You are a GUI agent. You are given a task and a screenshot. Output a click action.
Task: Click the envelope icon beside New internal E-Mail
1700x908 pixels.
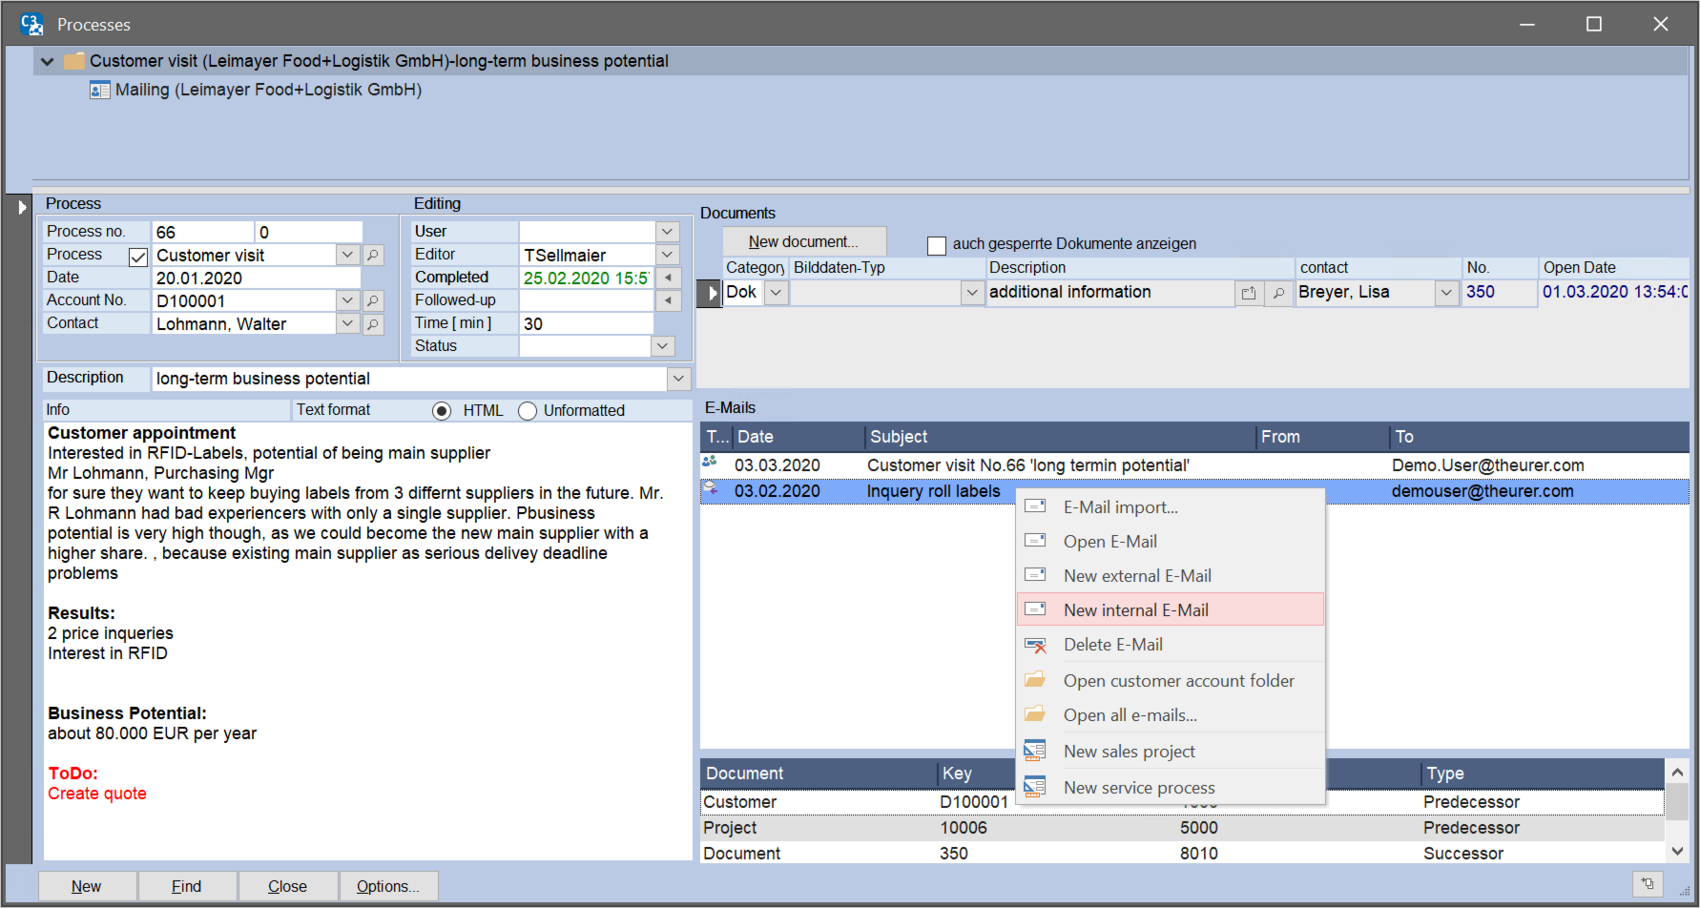coord(1036,609)
